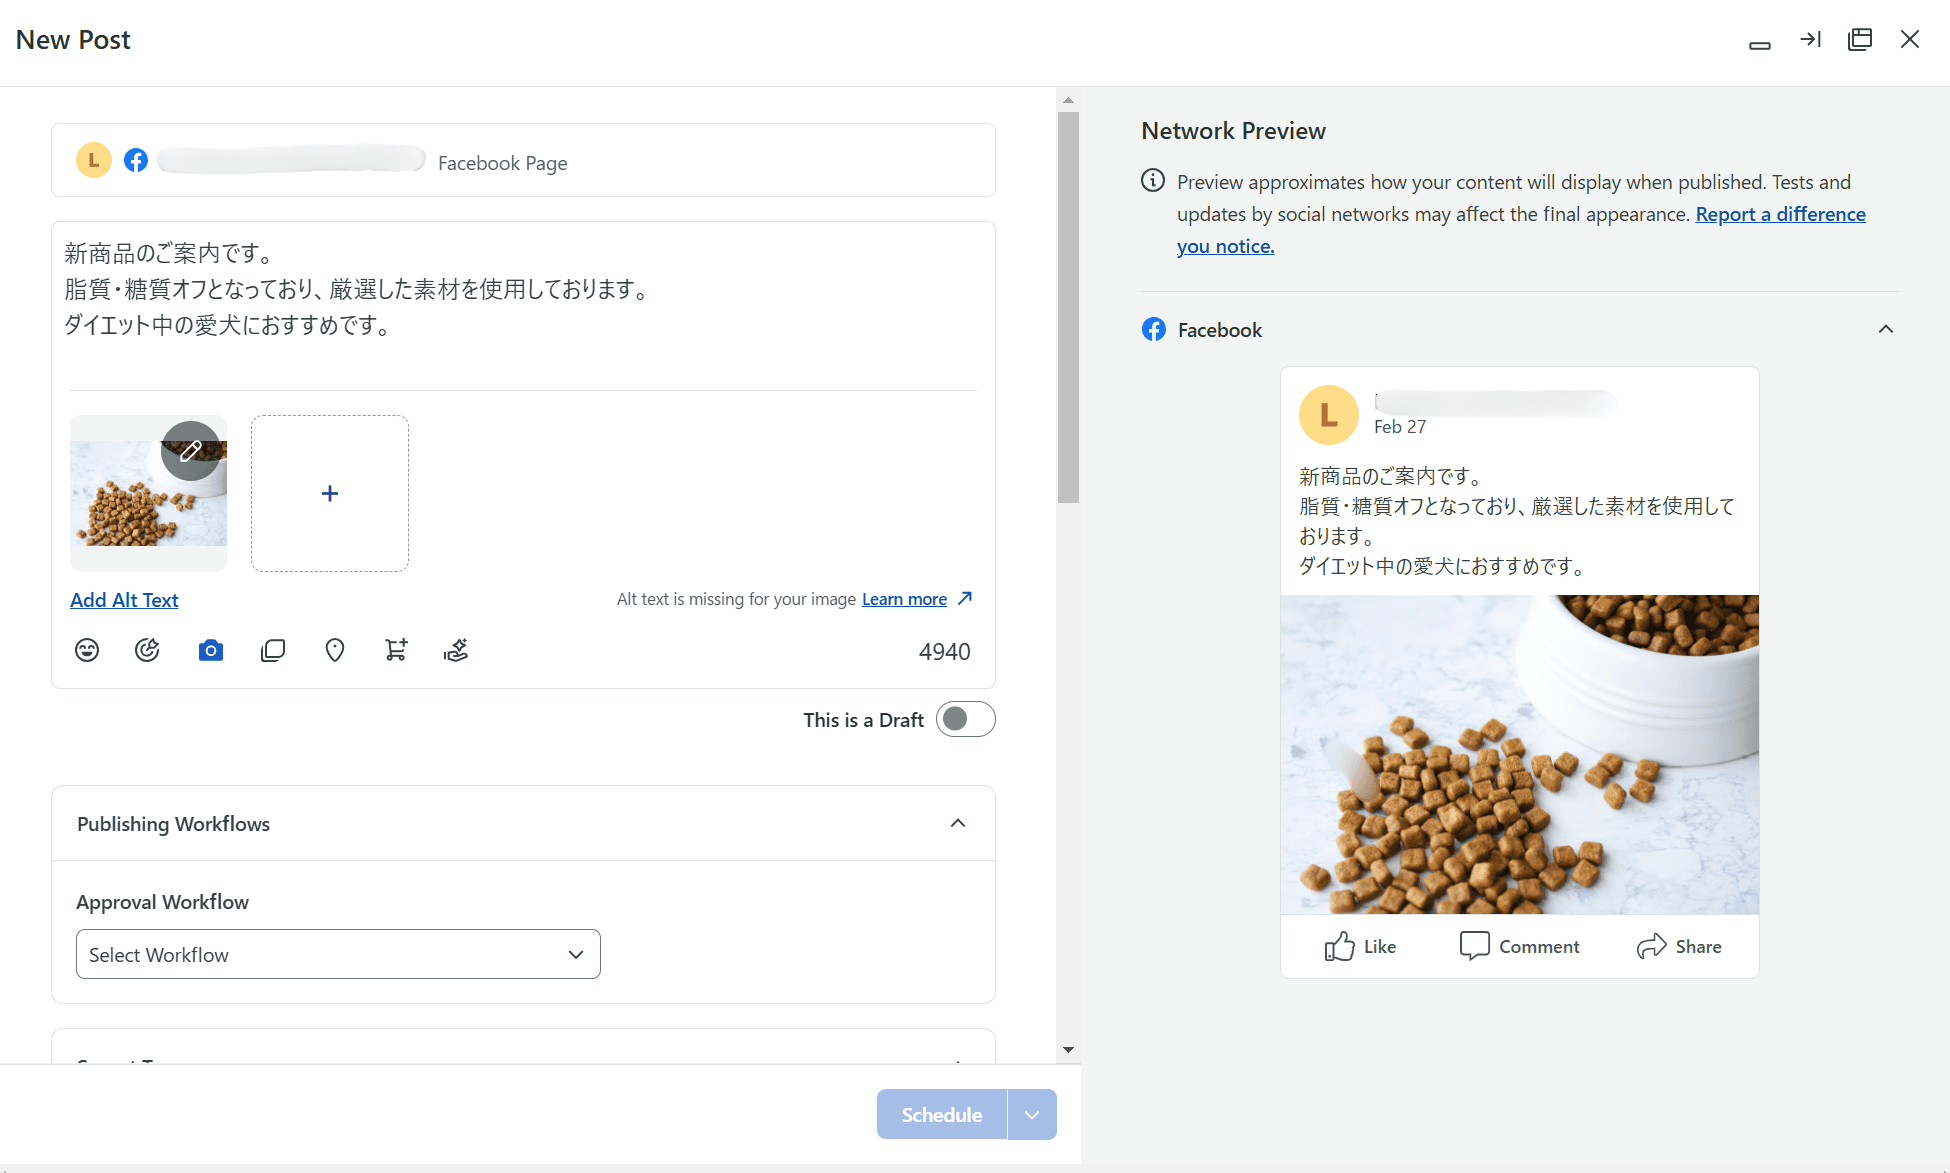Screen dimensions: 1950x1173
Task: Click the Report a difference link
Action: [1780, 214]
